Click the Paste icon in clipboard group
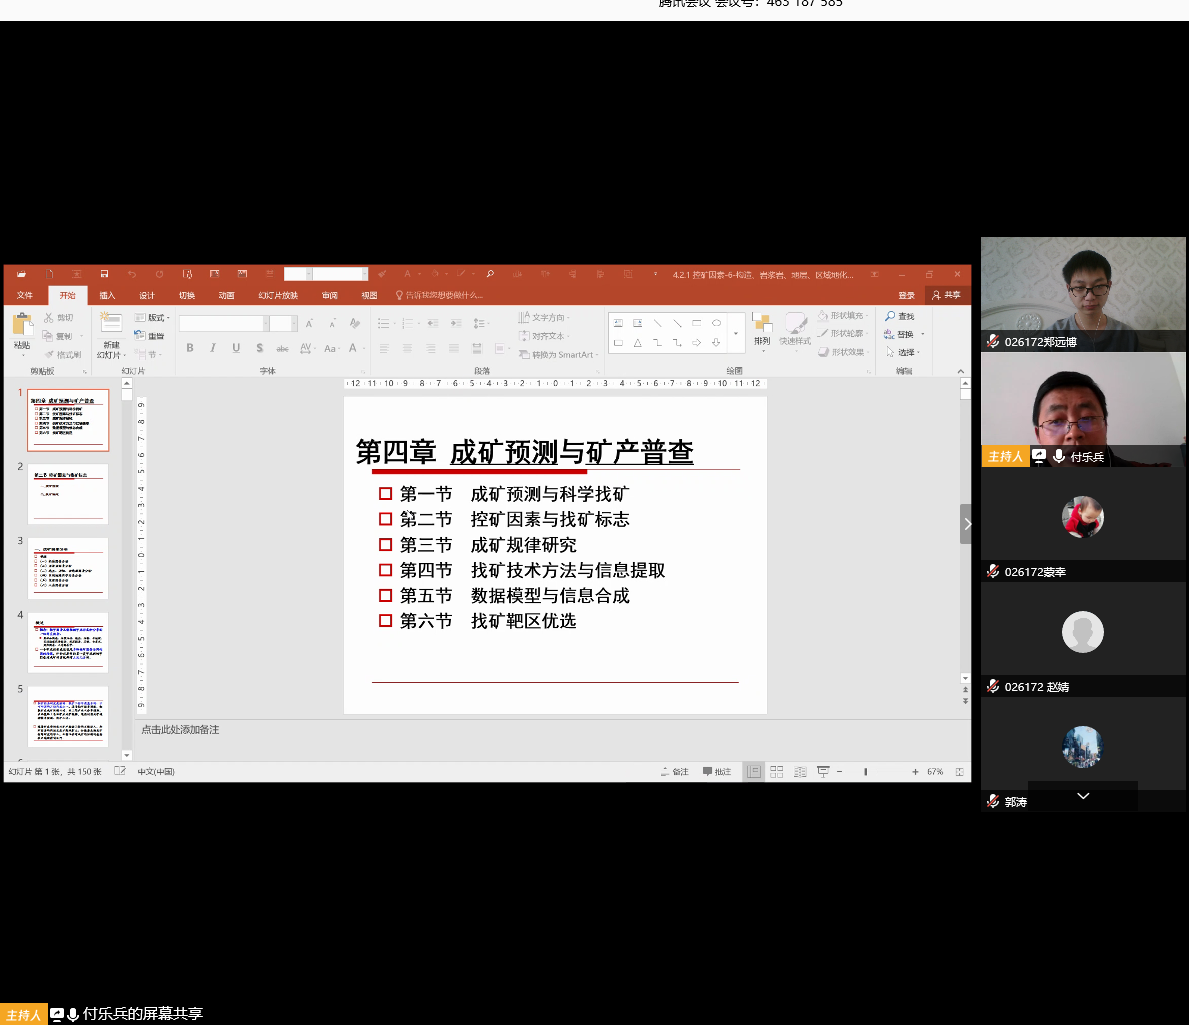Viewport: 1189px width, 1025px height. (22, 325)
